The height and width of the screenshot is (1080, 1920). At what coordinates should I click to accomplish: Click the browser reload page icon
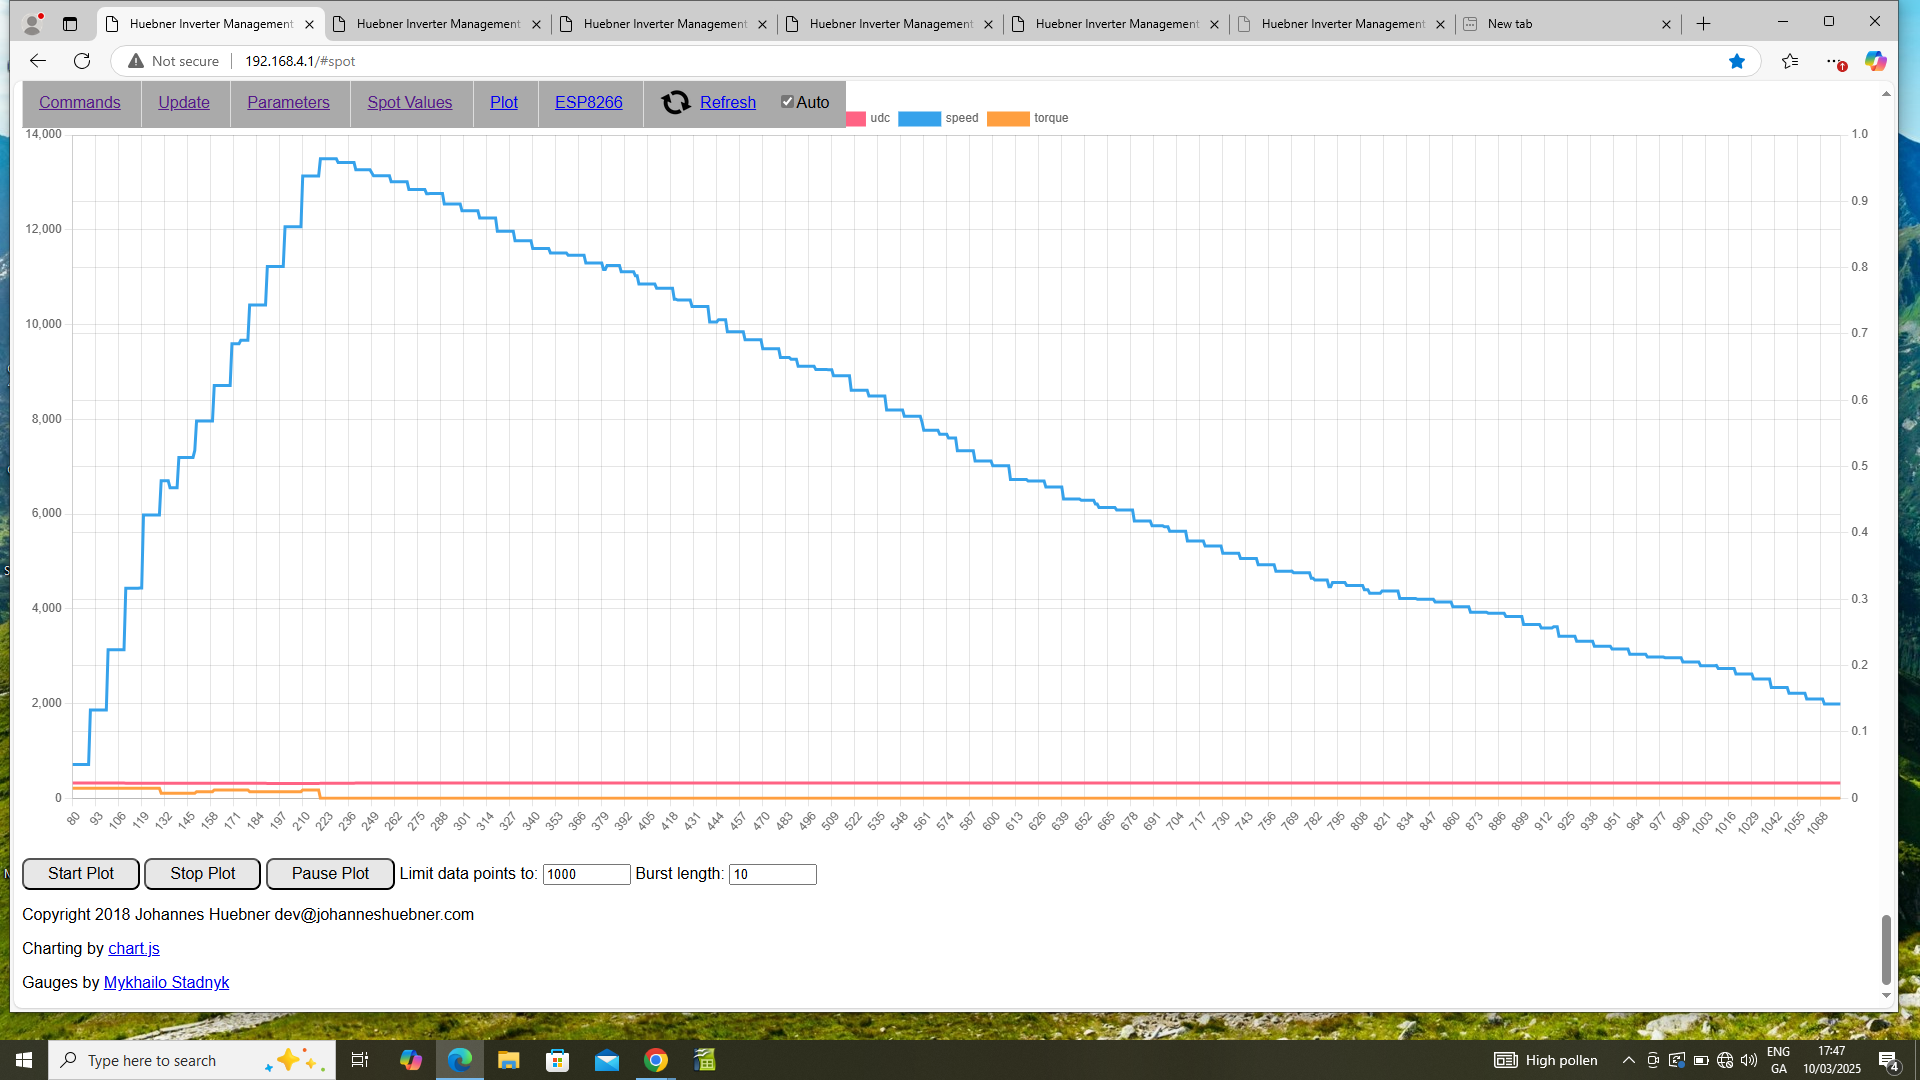click(x=82, y=61)
